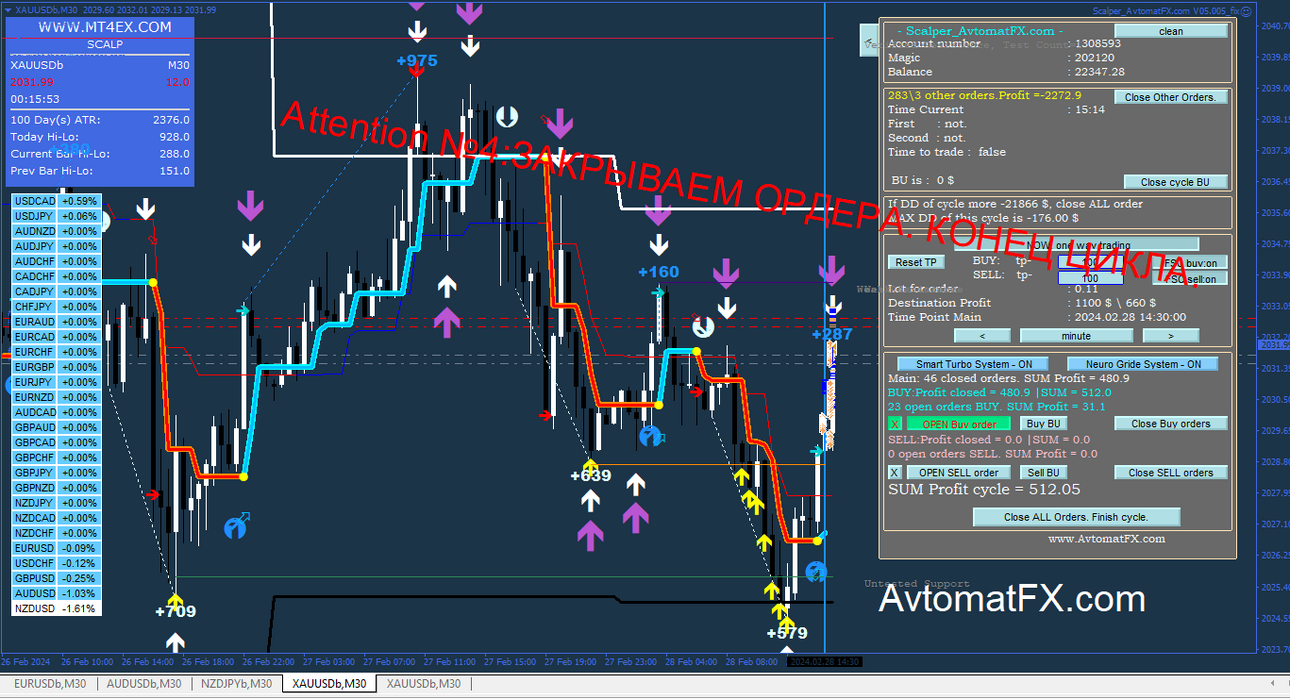Step Time Point Main back with < button

982,336
